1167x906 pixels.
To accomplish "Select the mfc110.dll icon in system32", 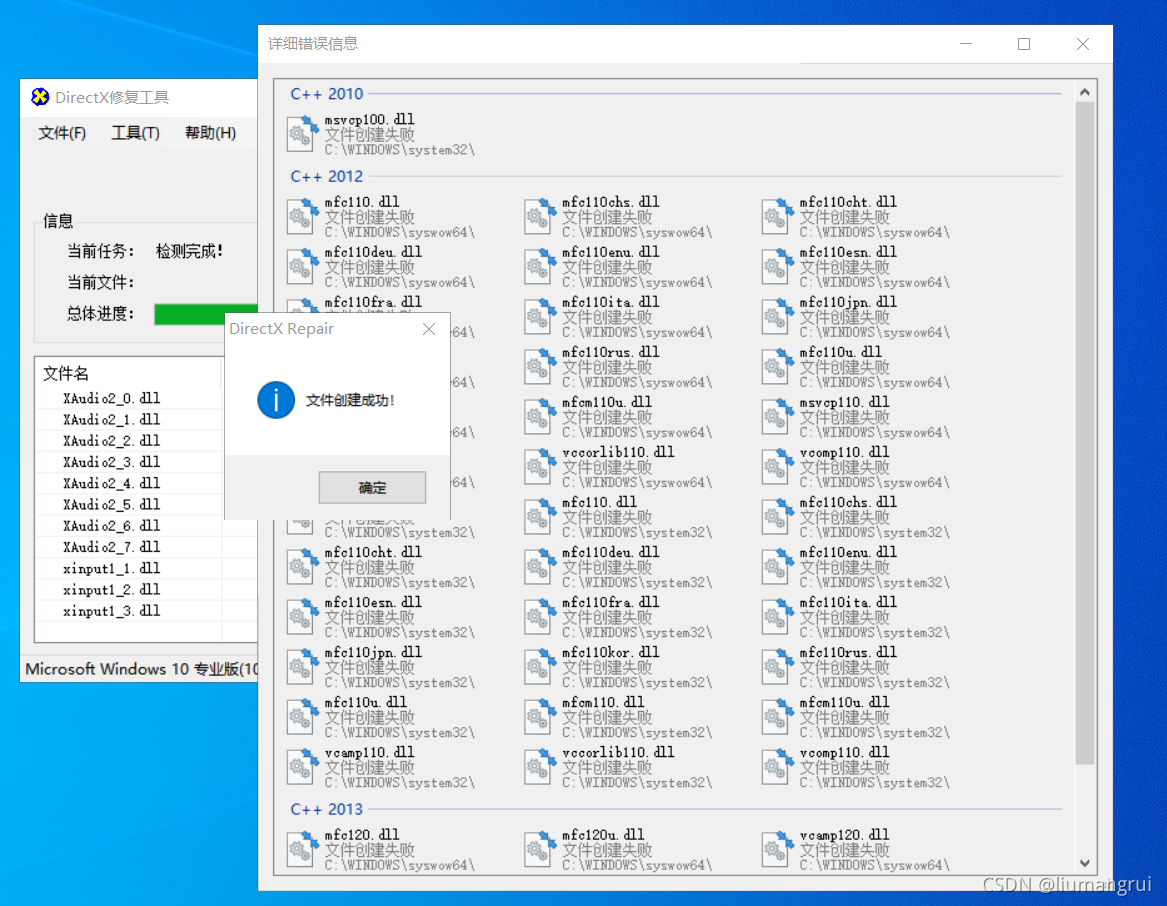I will click(x=540, y=517).
